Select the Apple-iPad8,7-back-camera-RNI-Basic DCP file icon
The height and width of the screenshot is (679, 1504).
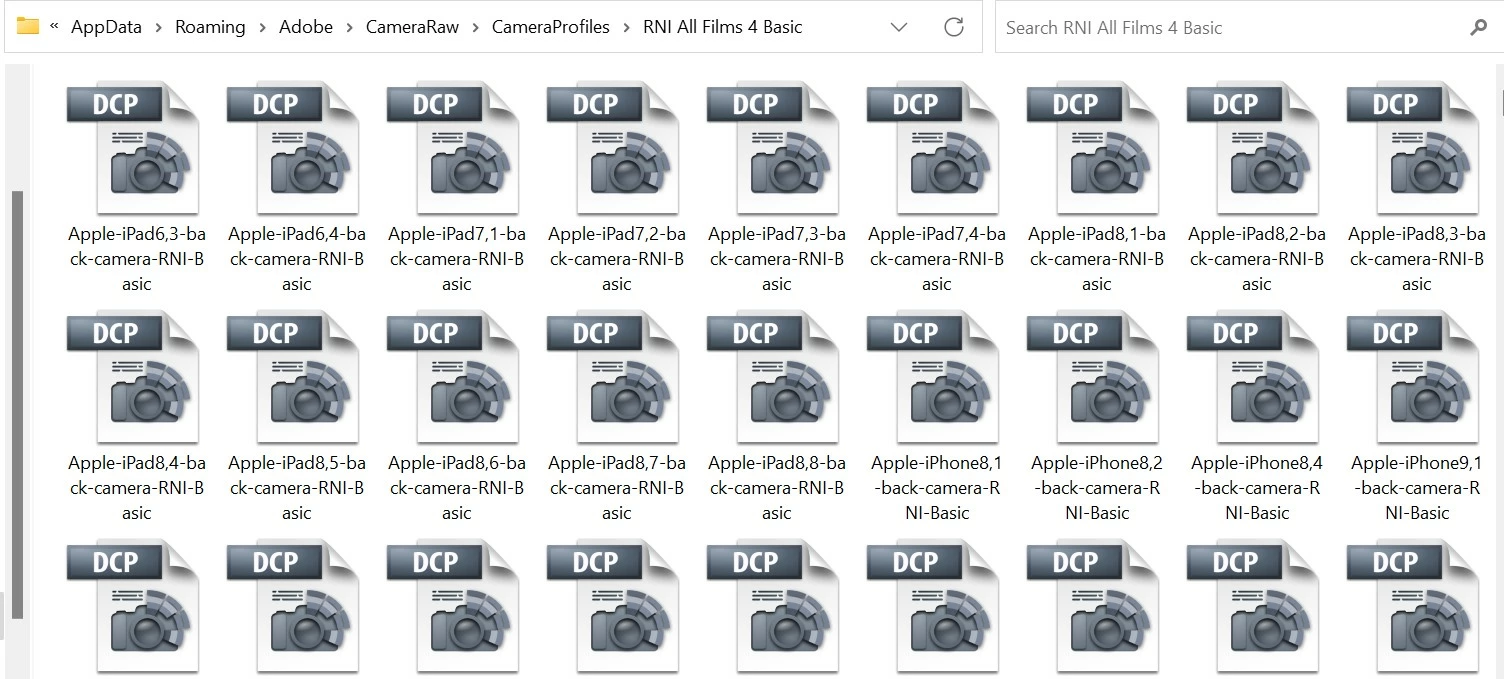tap(613, 377)
